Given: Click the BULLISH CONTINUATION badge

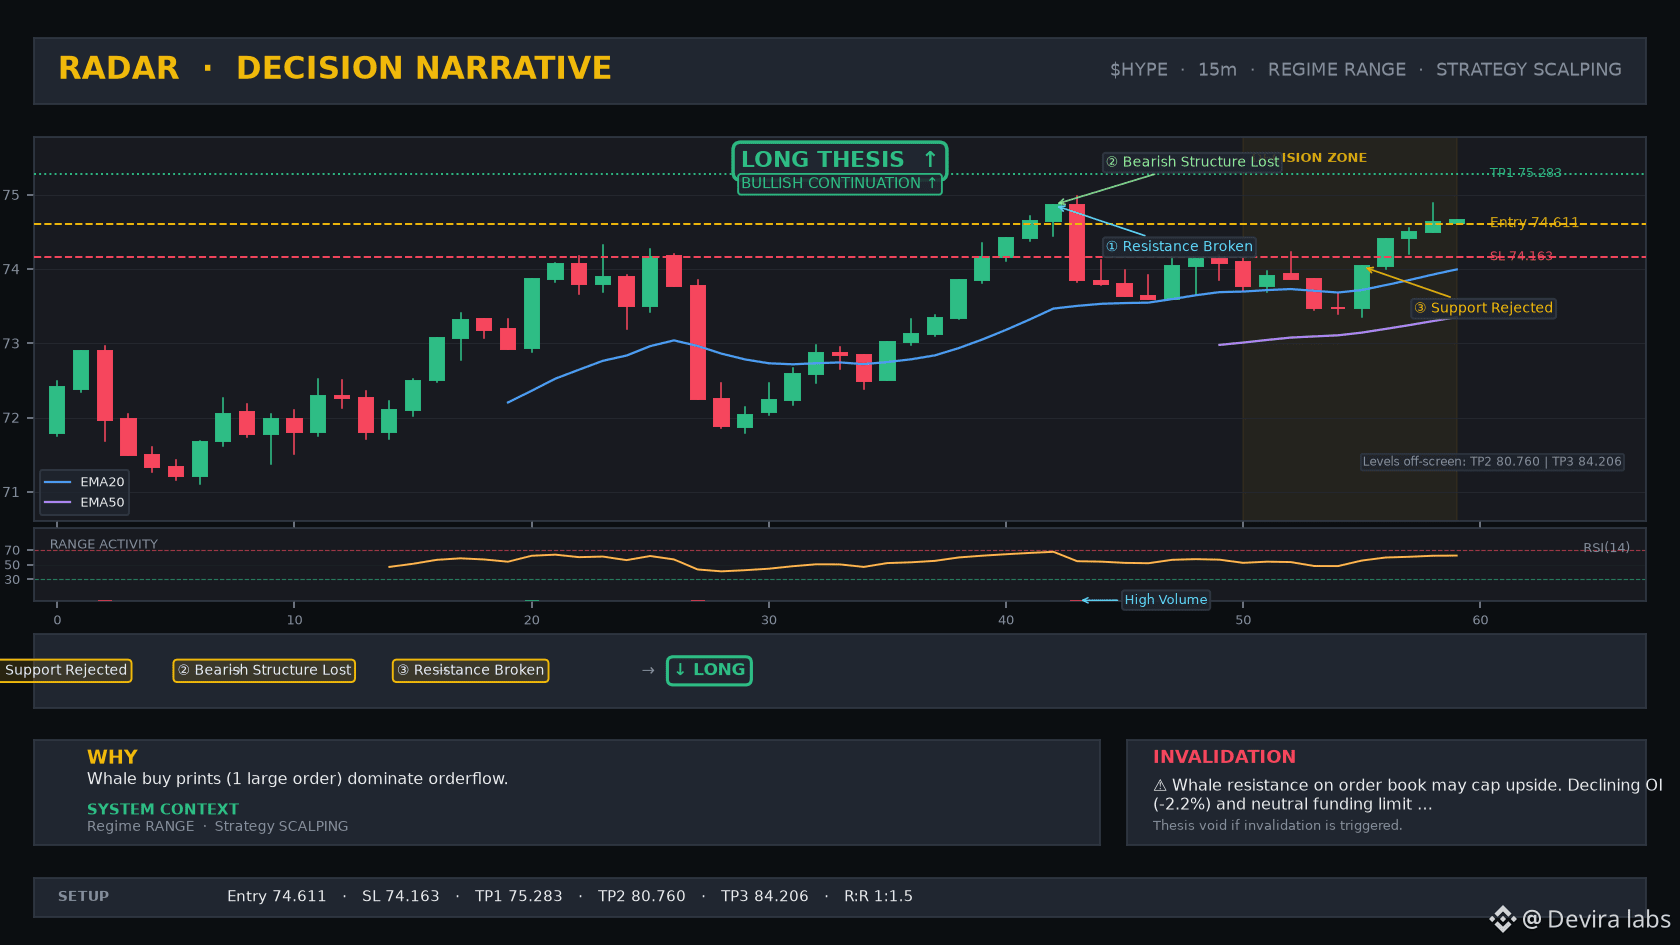Looking at the screenshot, I should pyautogui.click(x=839, y=183).
